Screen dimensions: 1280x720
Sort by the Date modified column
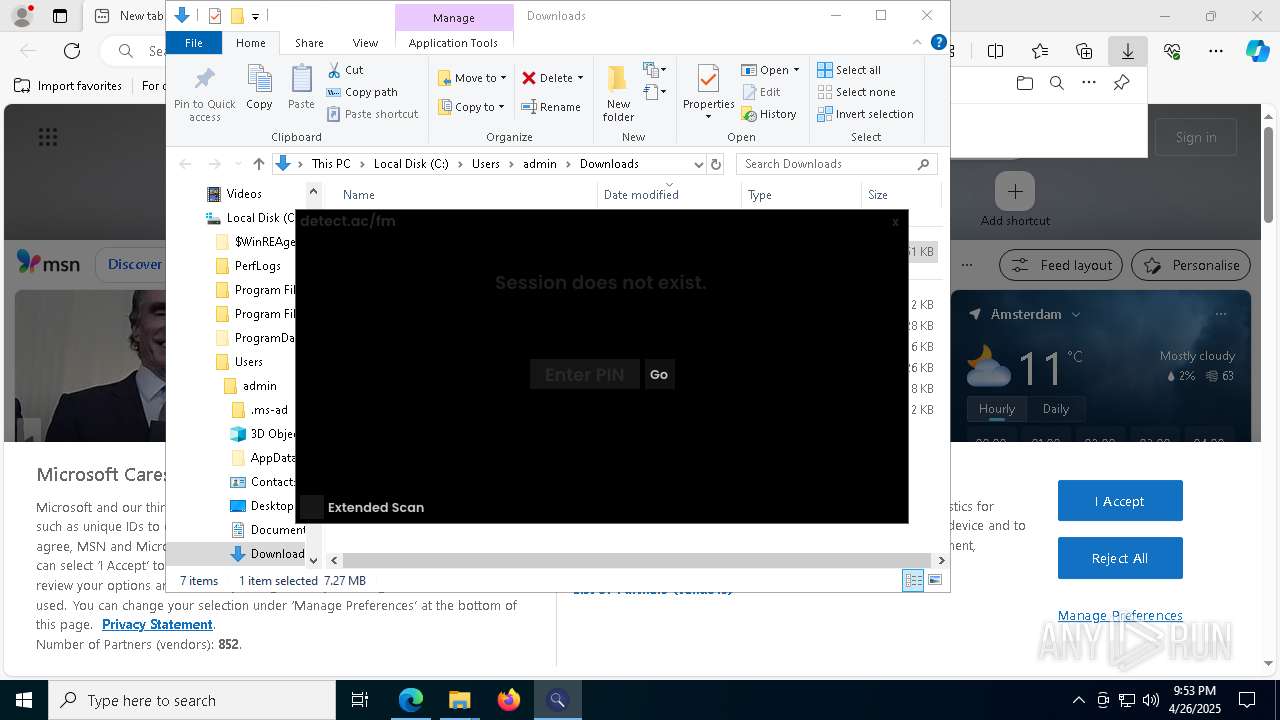pyautogui.click(x=670, y=195)
